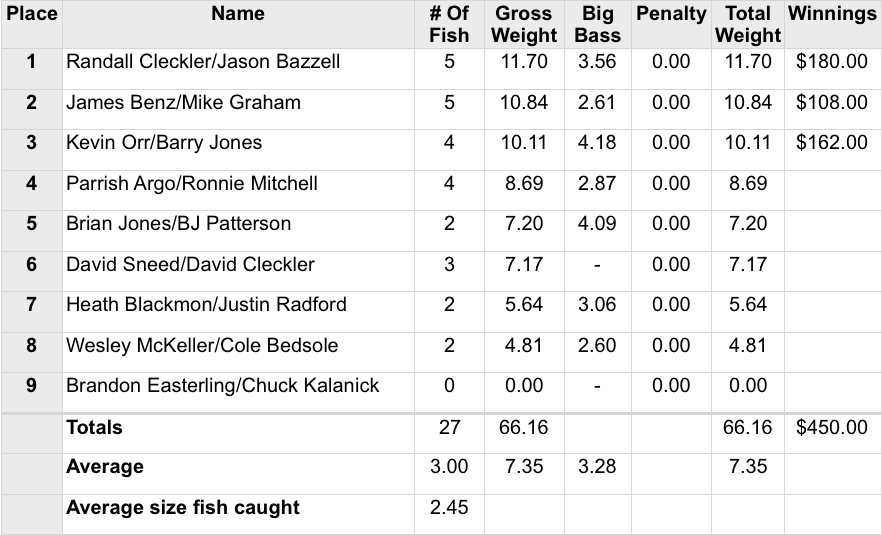The width and height of the screenshot is (882, 535).
Task: Click the Average size fish caught label
Action: coord(182,508)
